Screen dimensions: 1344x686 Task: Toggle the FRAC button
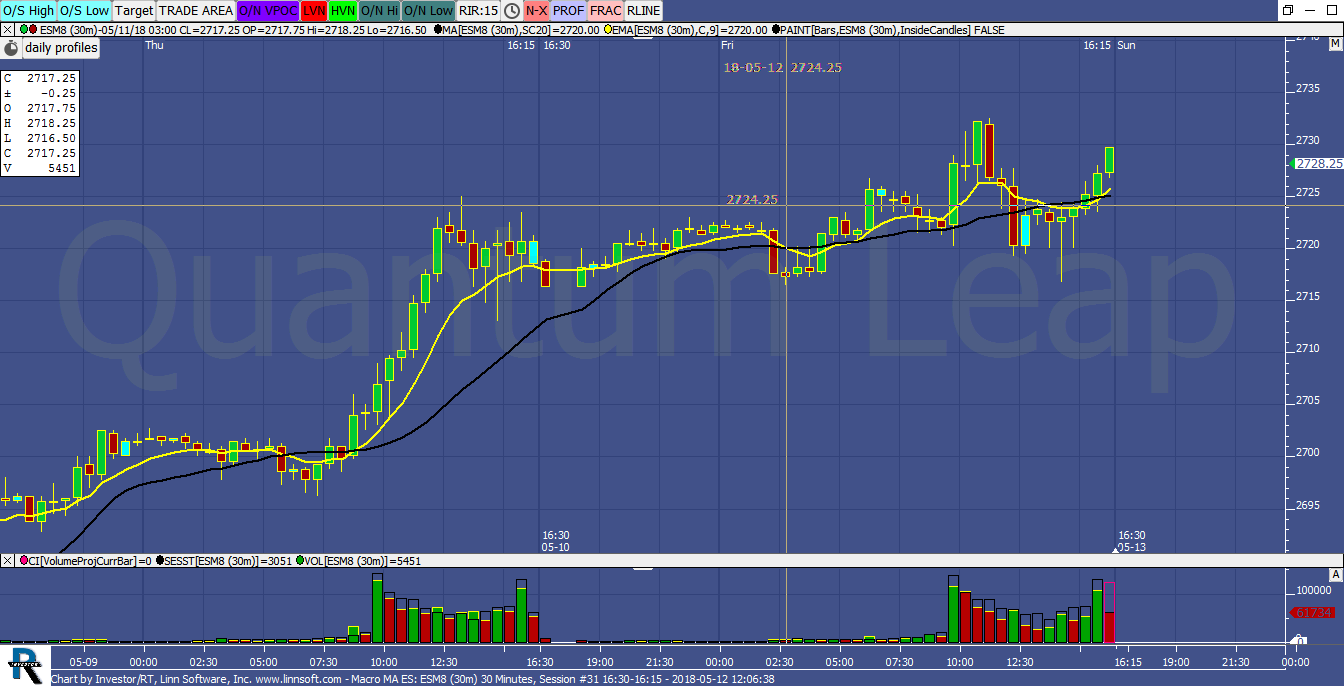605,11
